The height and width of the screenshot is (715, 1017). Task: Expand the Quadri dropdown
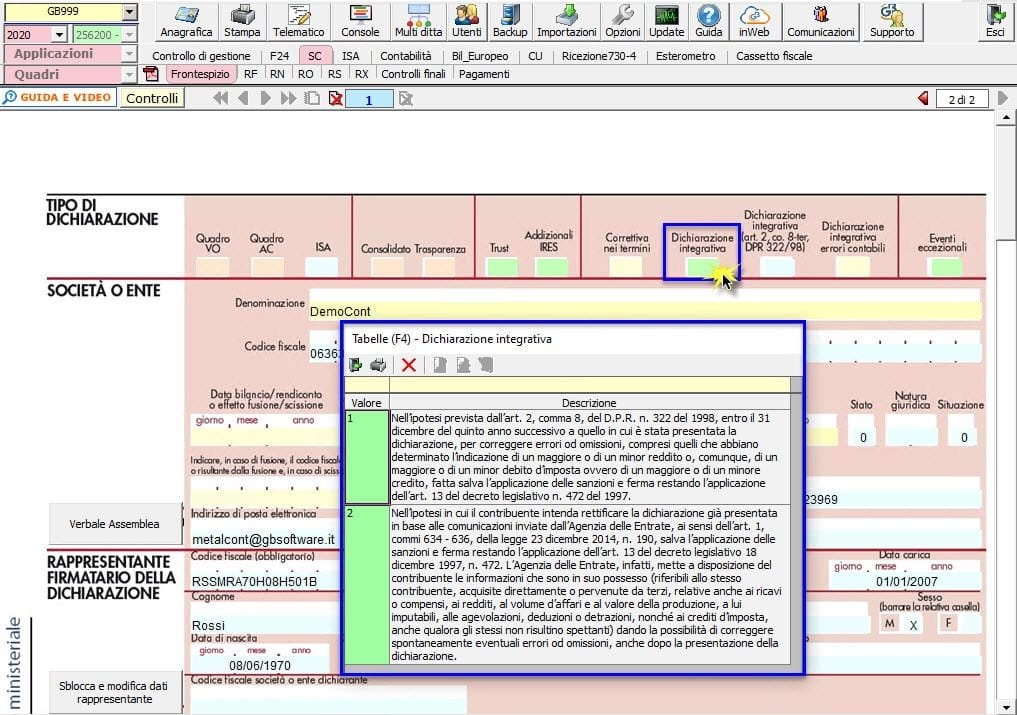130,75
